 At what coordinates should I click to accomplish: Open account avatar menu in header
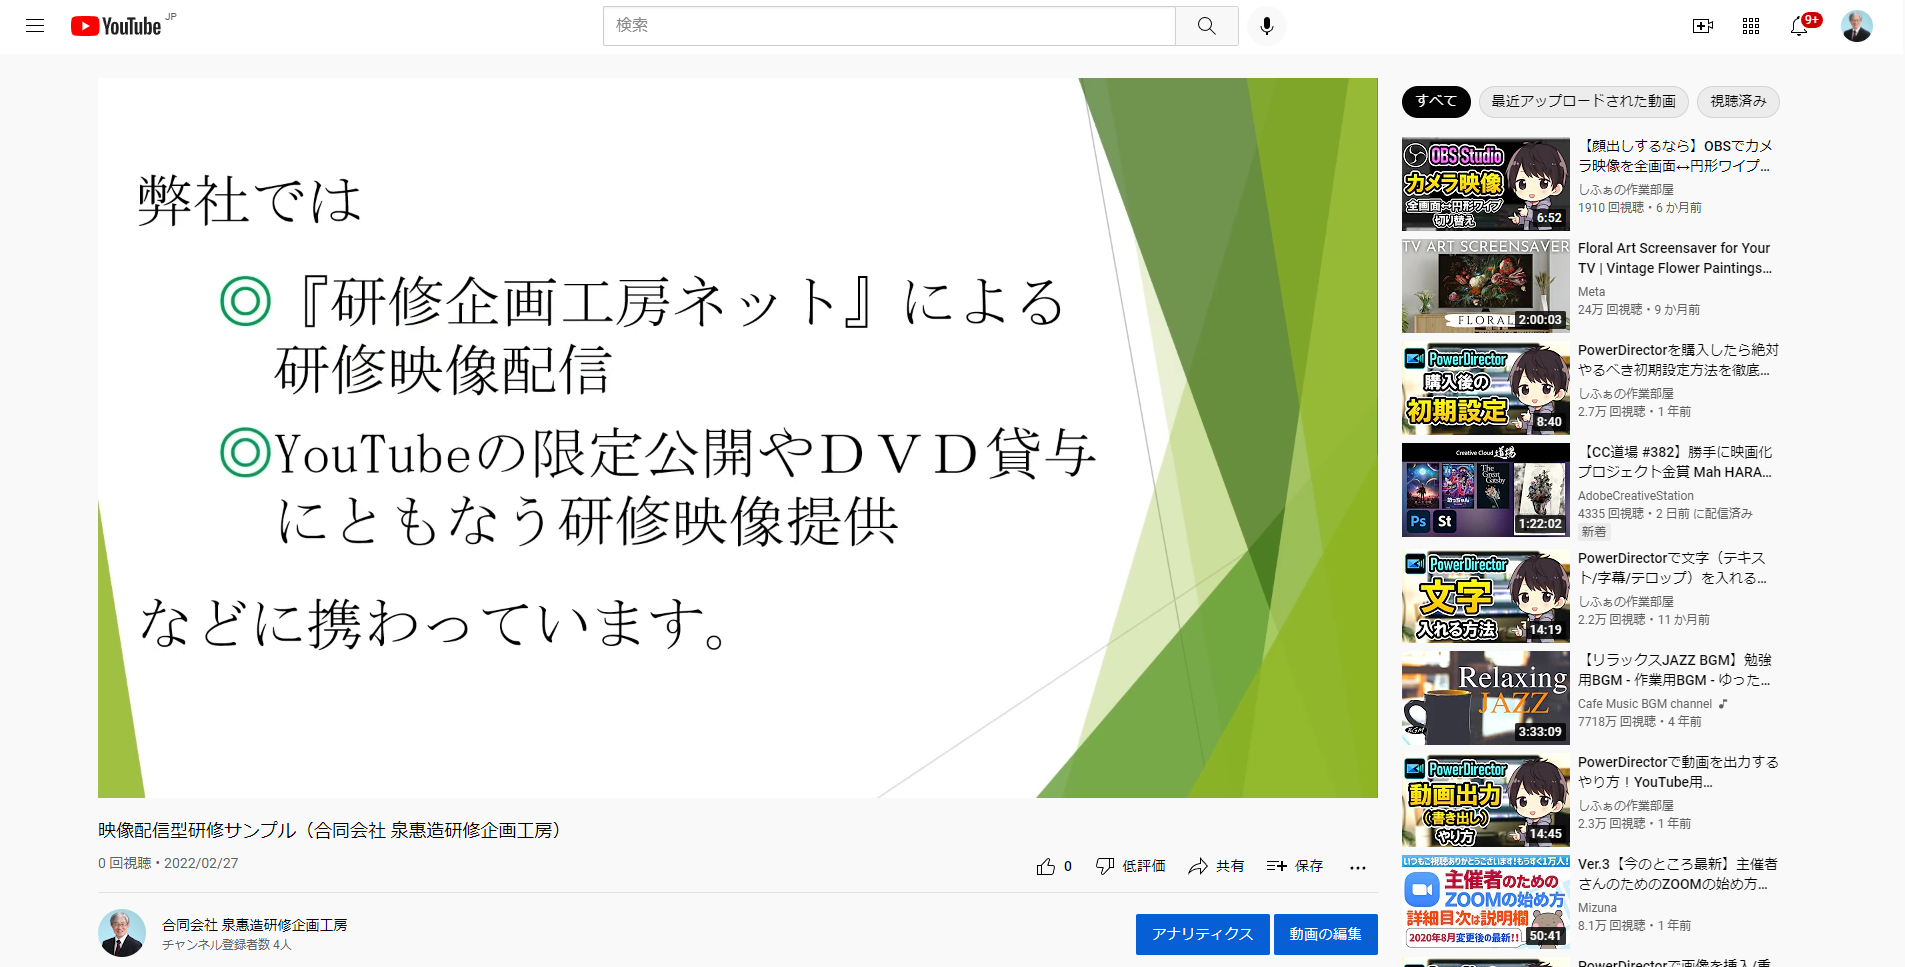pos(1857,26)
